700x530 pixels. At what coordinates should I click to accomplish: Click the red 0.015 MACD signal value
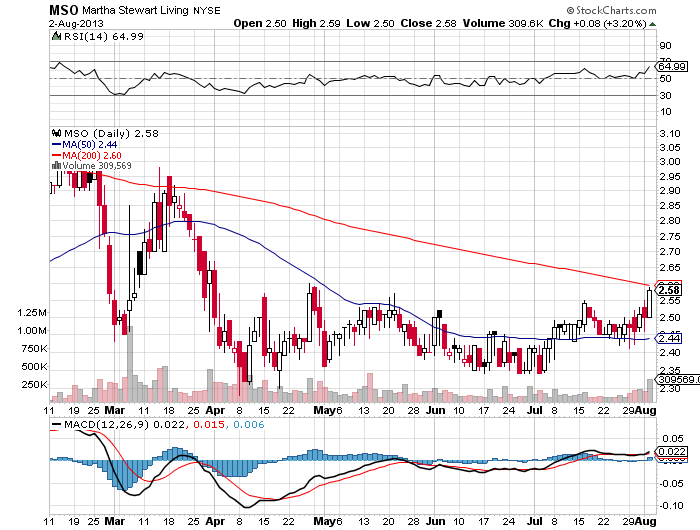click(x=208, y=424)
